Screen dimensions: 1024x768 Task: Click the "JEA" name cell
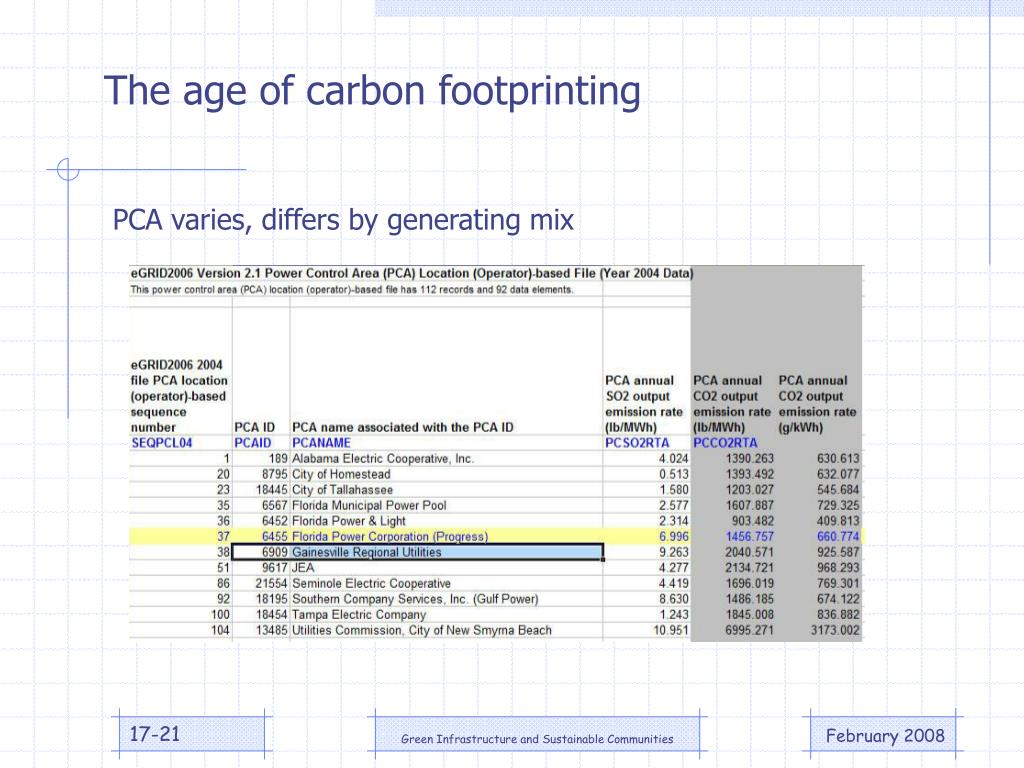click(x=303, y=568)
